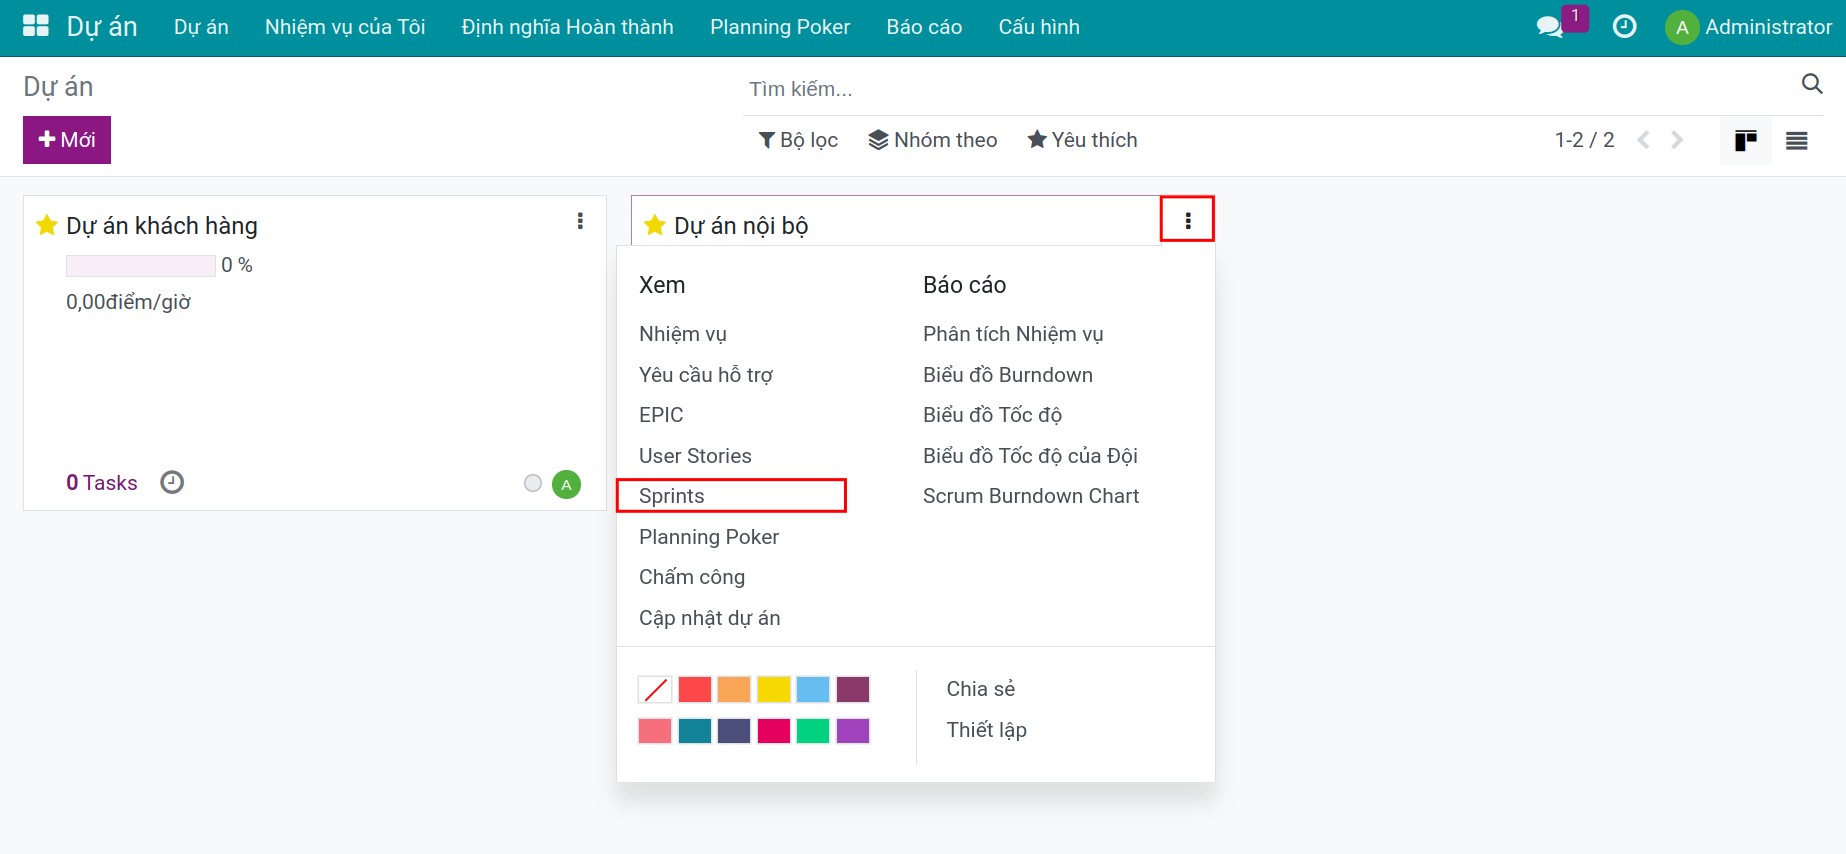Open Biểu đồ Tốc độ của Đội report

click(x=1030, y=456)
